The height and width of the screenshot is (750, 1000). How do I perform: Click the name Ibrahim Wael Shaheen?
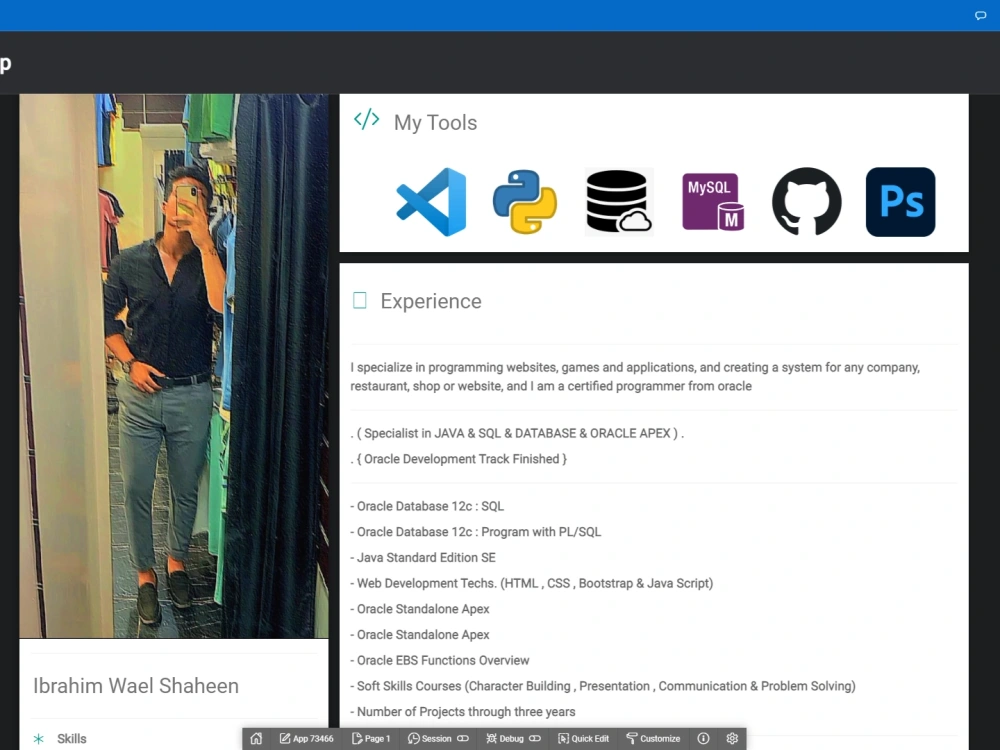click(136, 686)
